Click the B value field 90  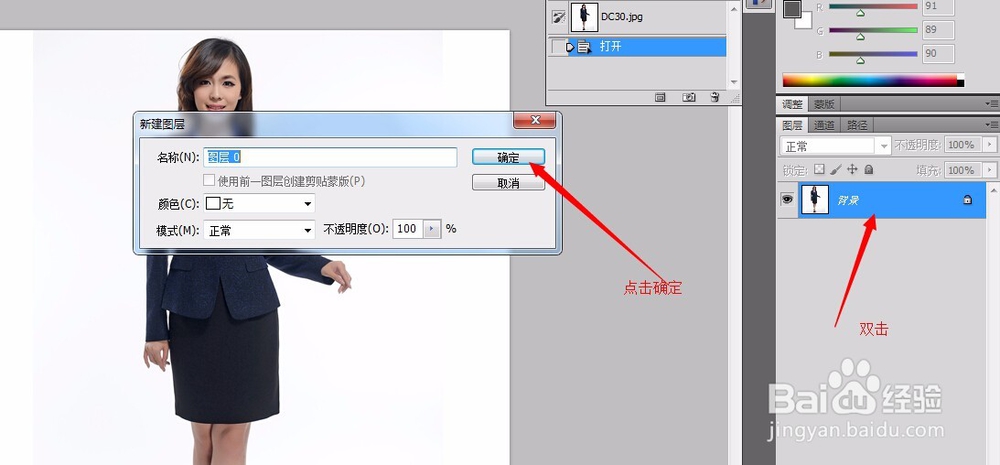point(938,54)
